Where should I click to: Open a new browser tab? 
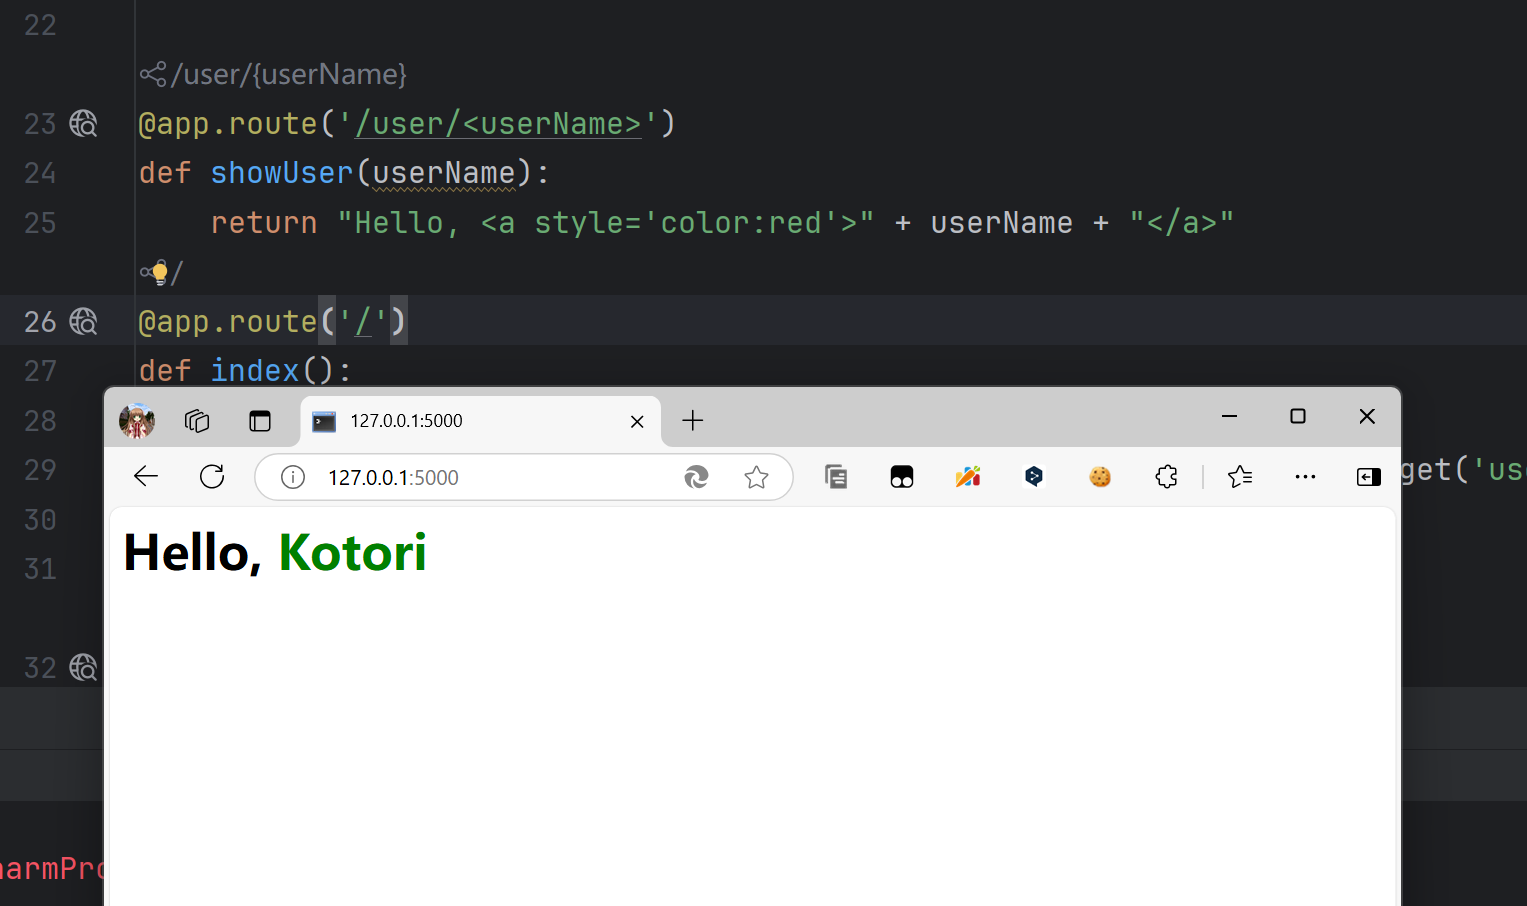coord(693,421)
